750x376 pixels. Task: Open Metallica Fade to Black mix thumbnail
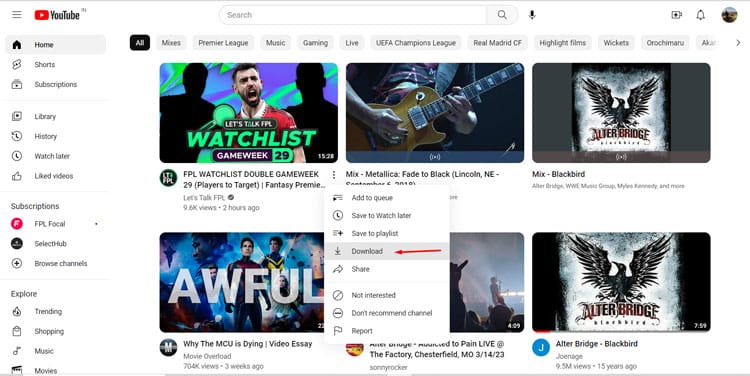tap(435, 113)
